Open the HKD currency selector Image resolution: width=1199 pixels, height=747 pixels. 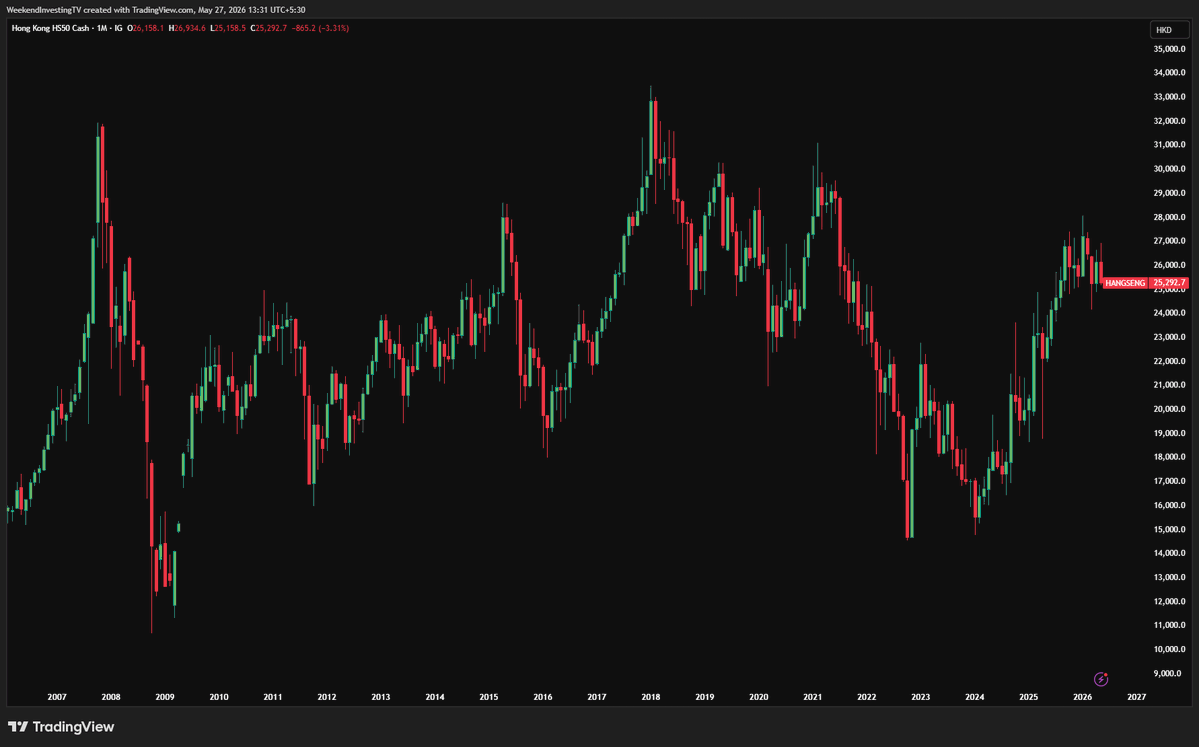pos(1169,30)
